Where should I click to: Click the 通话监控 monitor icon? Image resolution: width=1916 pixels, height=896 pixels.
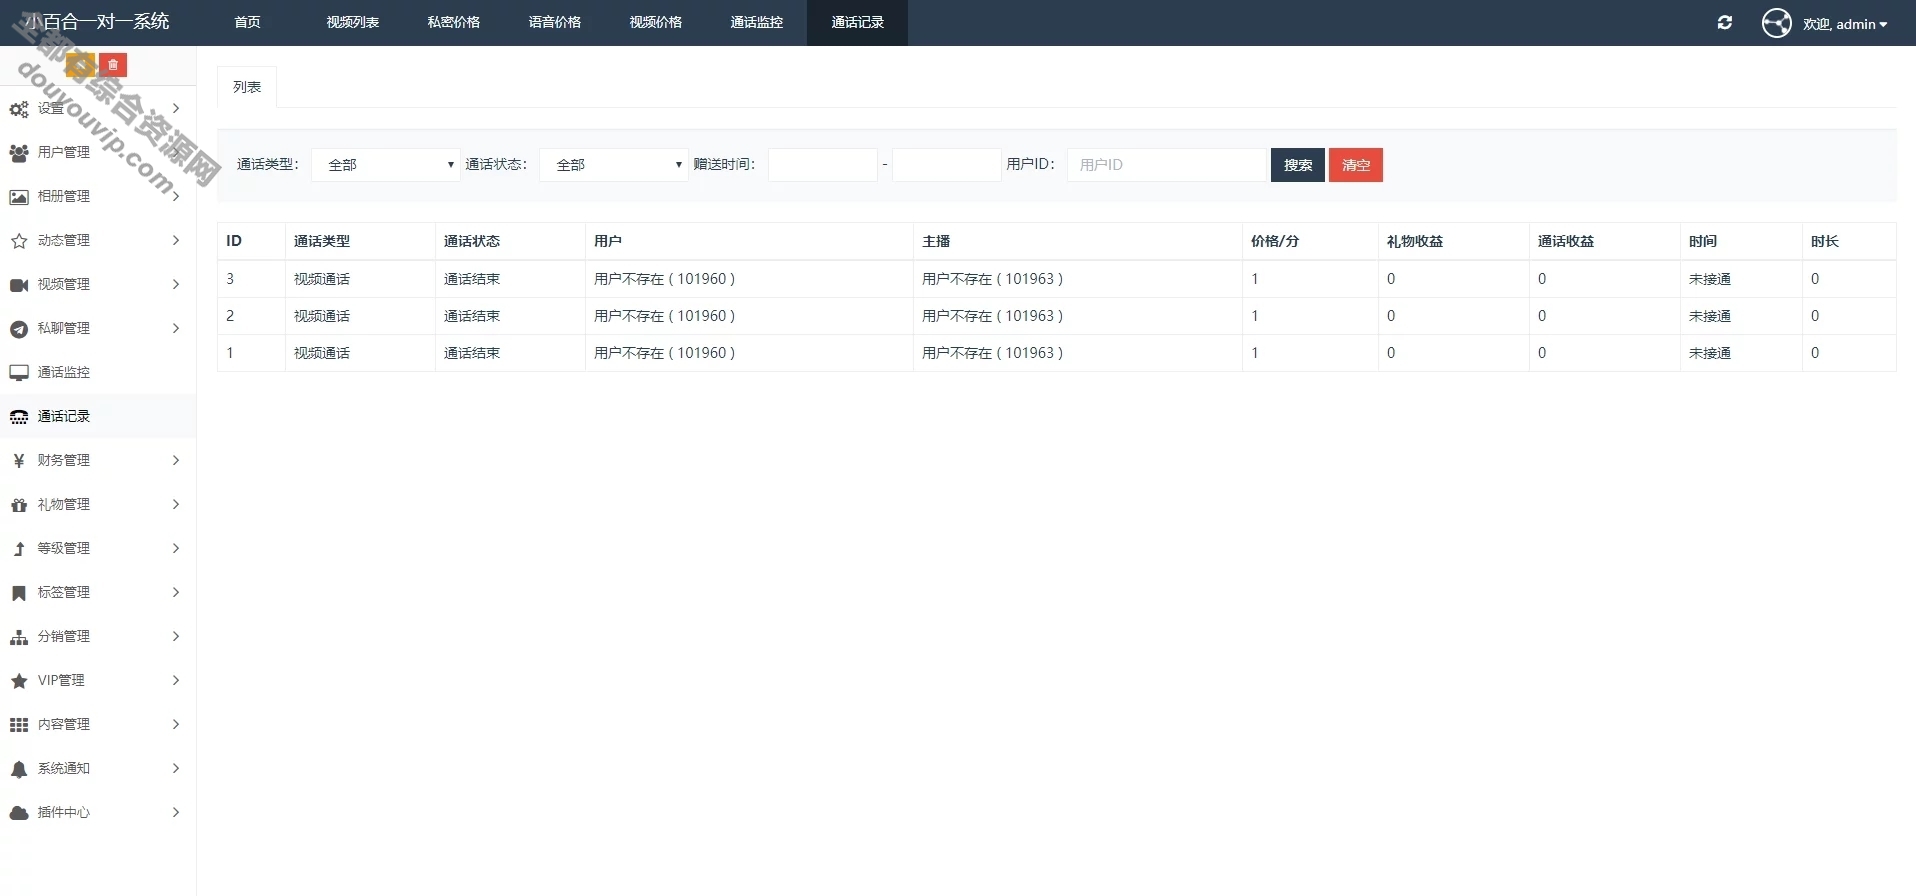click(x=19, y=373)
